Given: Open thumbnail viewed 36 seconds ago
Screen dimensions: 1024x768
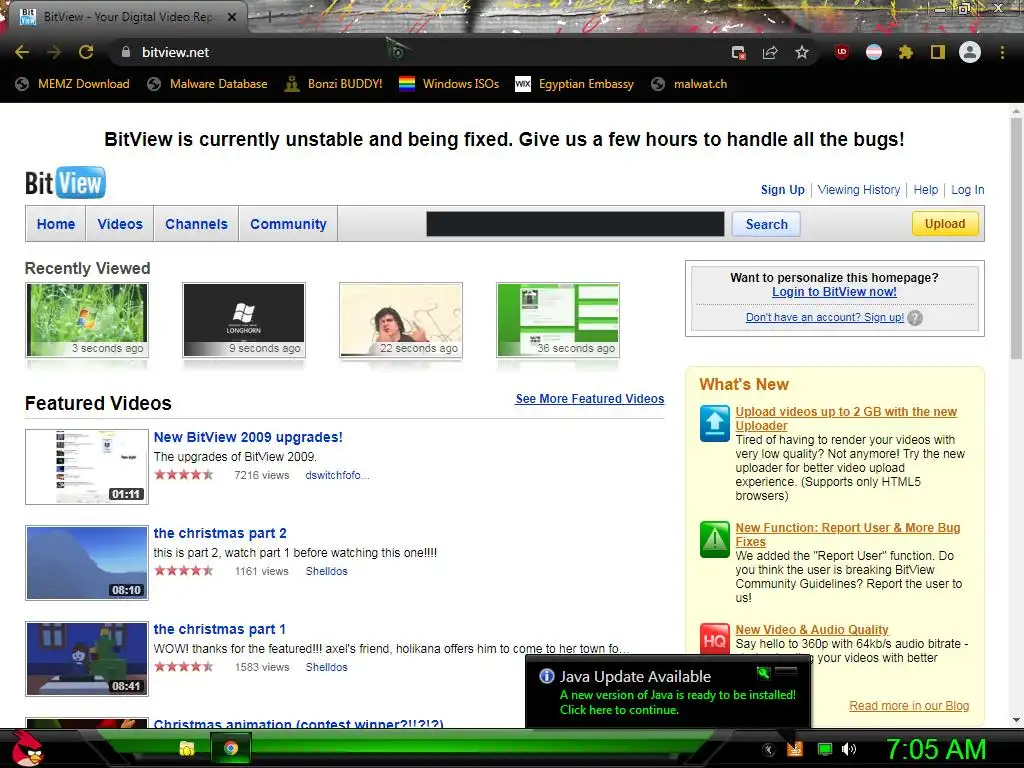Looking at the screenshot, I should 558,320.
